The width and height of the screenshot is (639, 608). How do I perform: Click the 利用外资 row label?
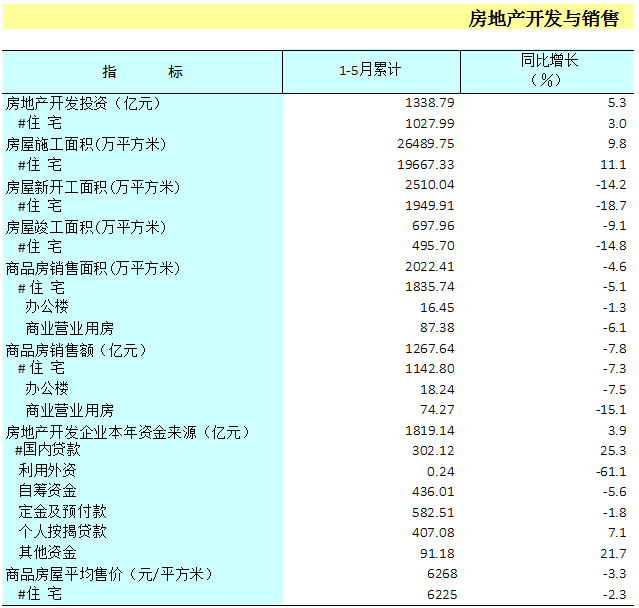tap(47, 471)
